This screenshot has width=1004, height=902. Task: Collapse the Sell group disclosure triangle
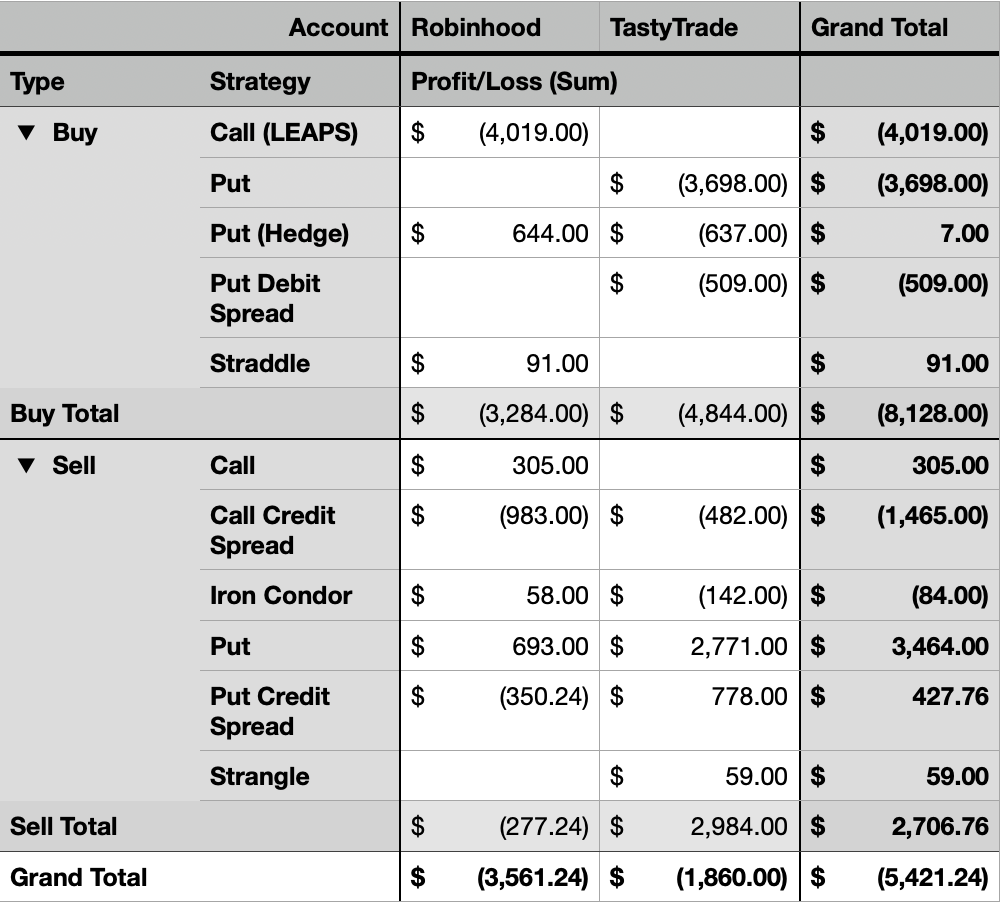pos(27,466)
